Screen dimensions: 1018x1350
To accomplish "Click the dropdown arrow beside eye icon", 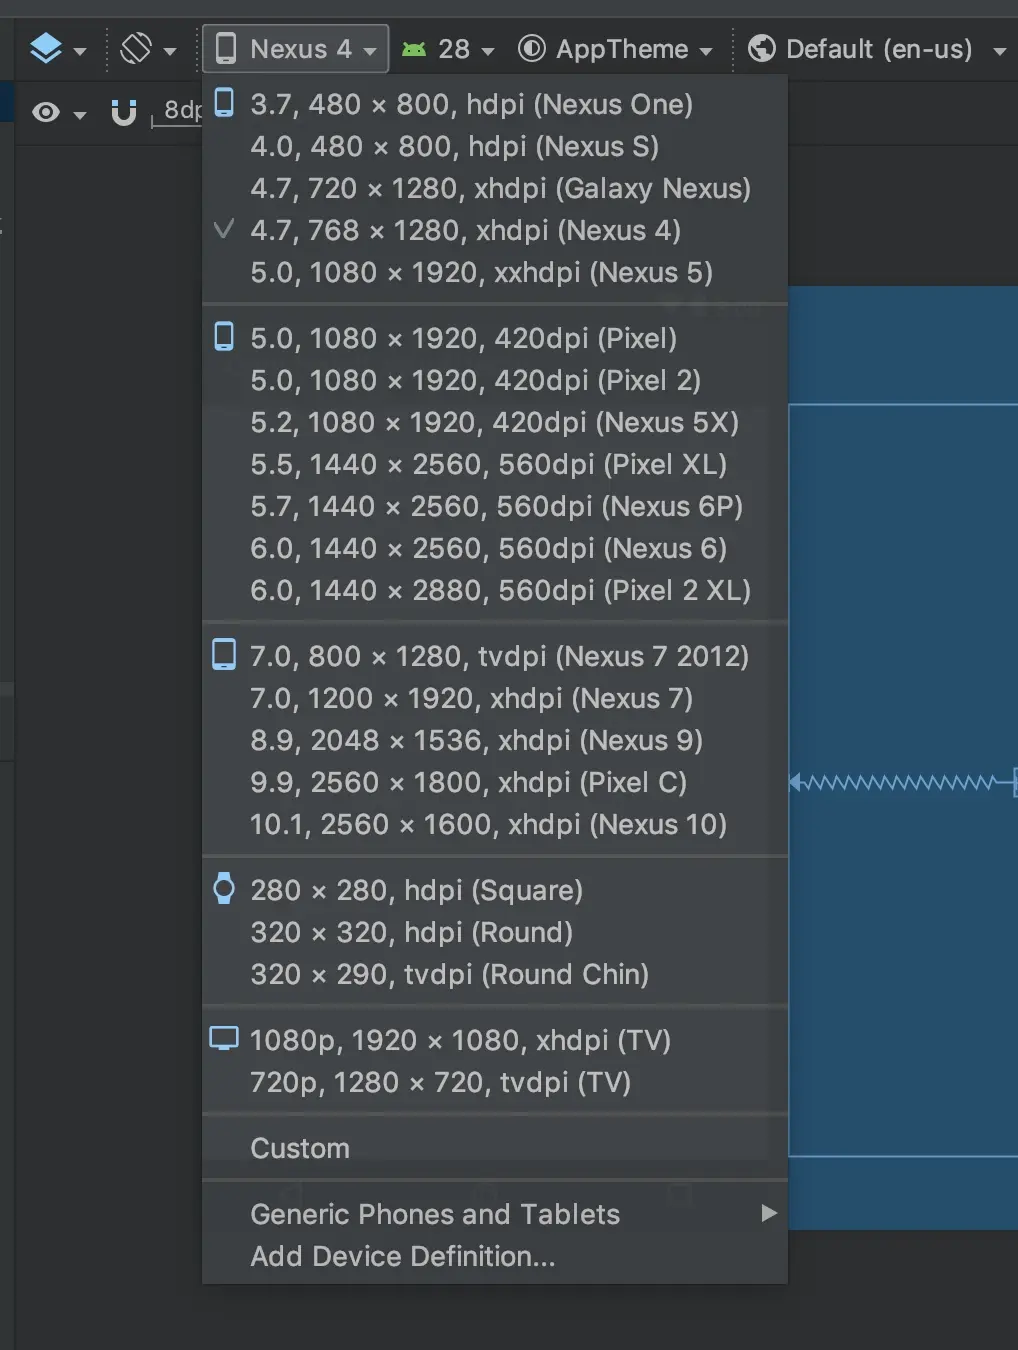I will click(x=80, y=115).
